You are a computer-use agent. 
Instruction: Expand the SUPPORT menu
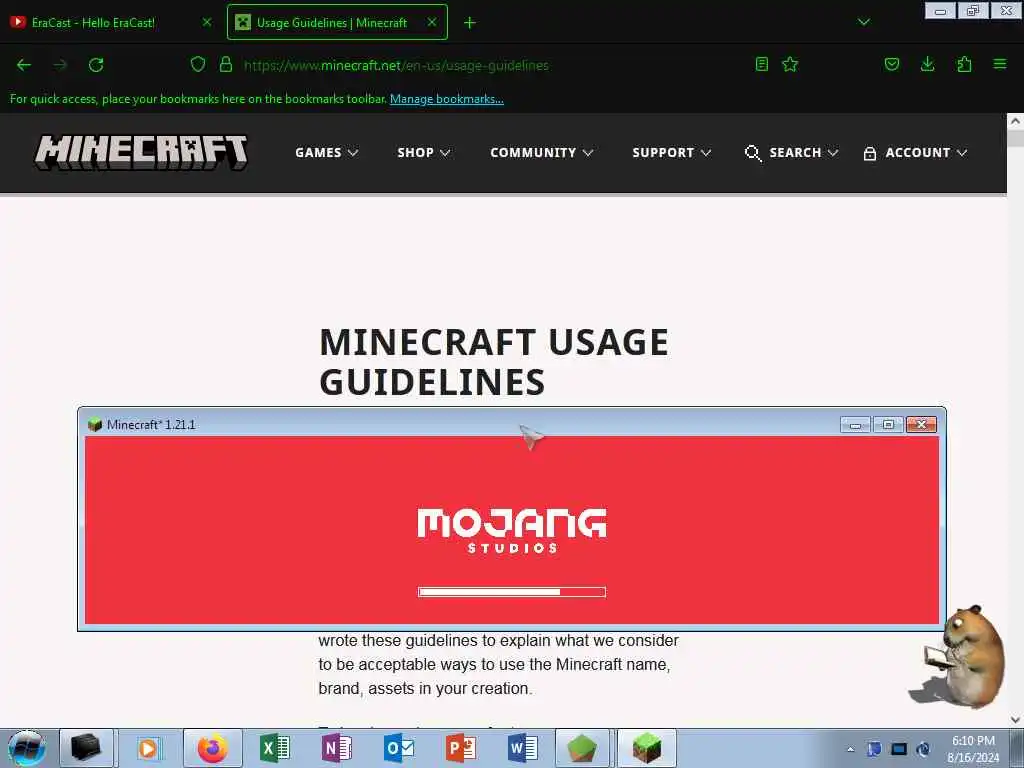pos(671,153)
